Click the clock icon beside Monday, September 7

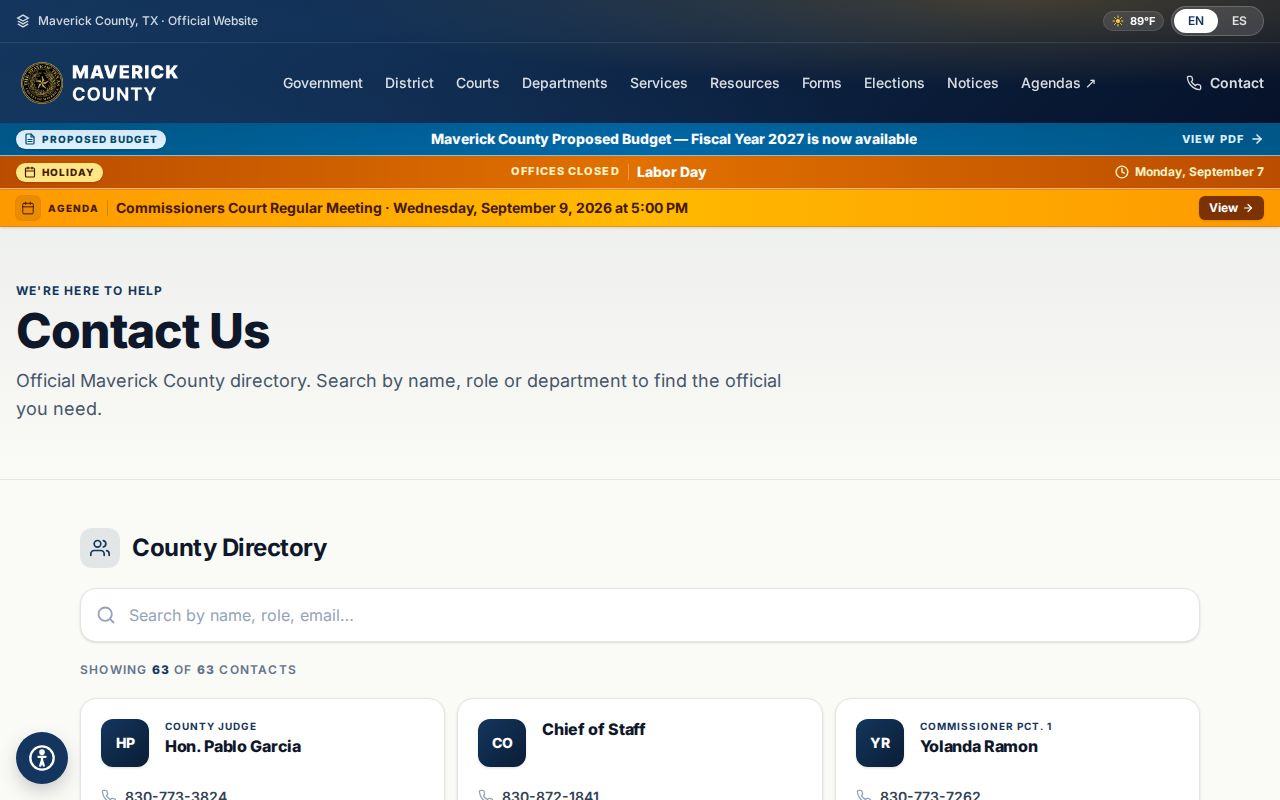click(1122, 172)
